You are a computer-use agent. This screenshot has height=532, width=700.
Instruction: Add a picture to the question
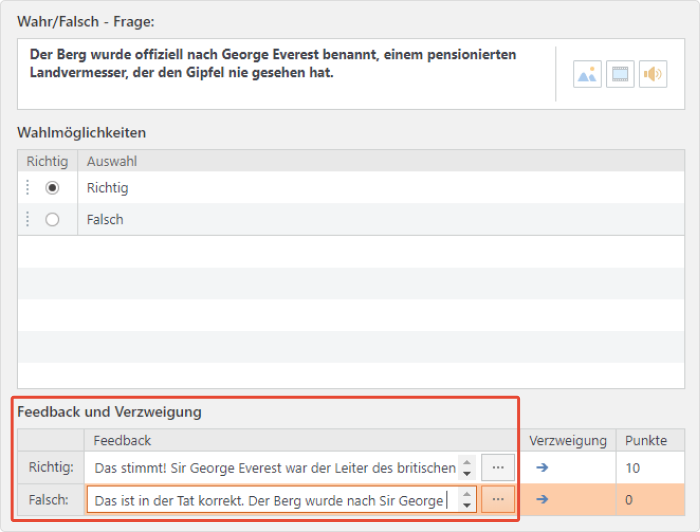[x=587, y=74]
